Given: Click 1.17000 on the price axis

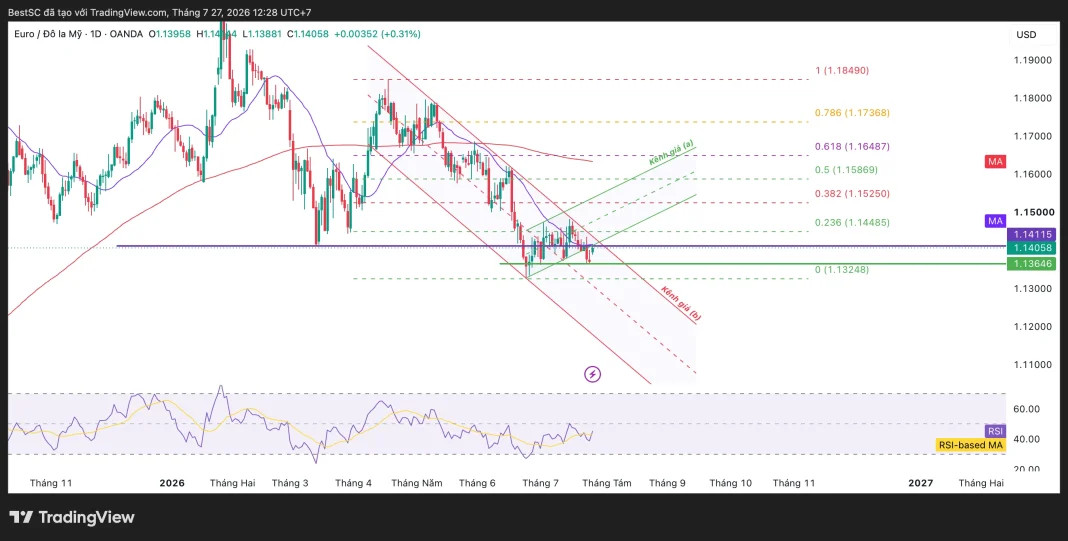Looking at the screenshot, I should (x=1031, y=136).
